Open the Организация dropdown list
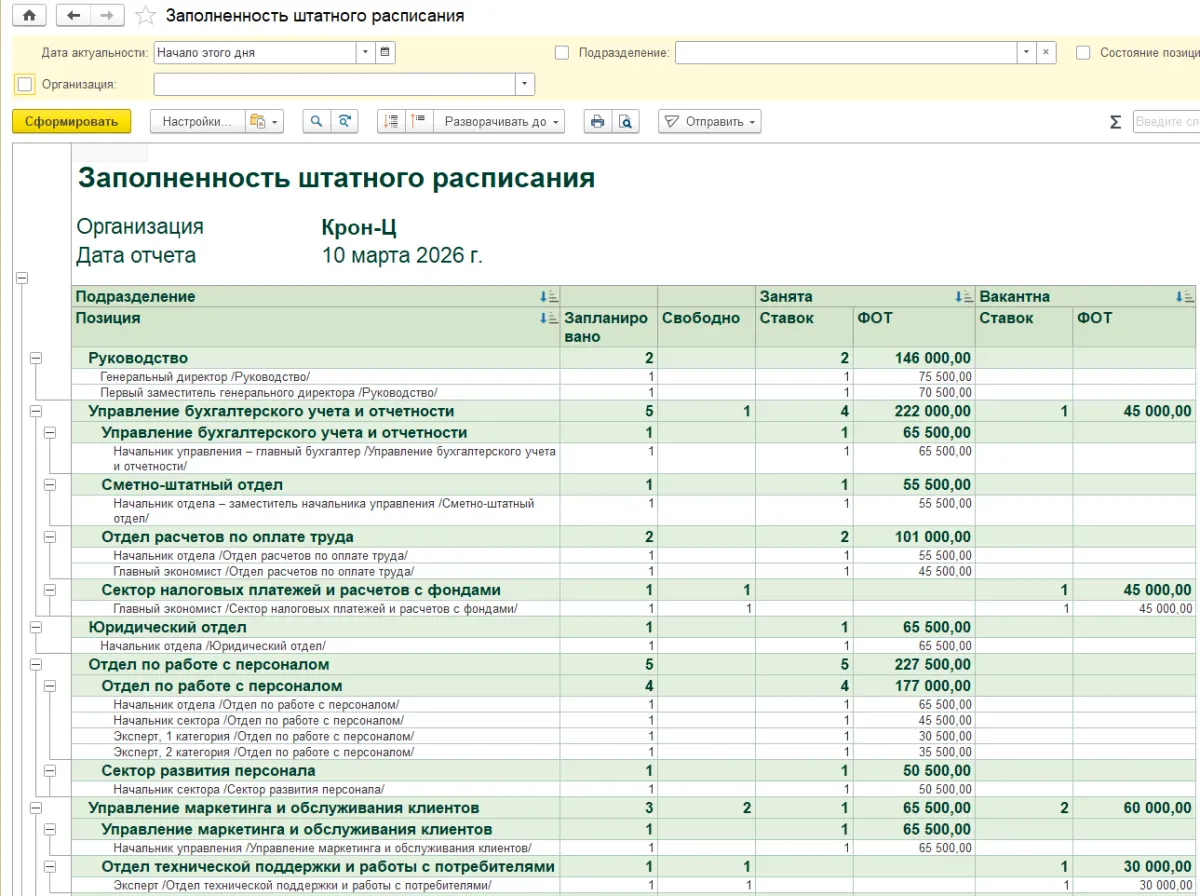 525,84
